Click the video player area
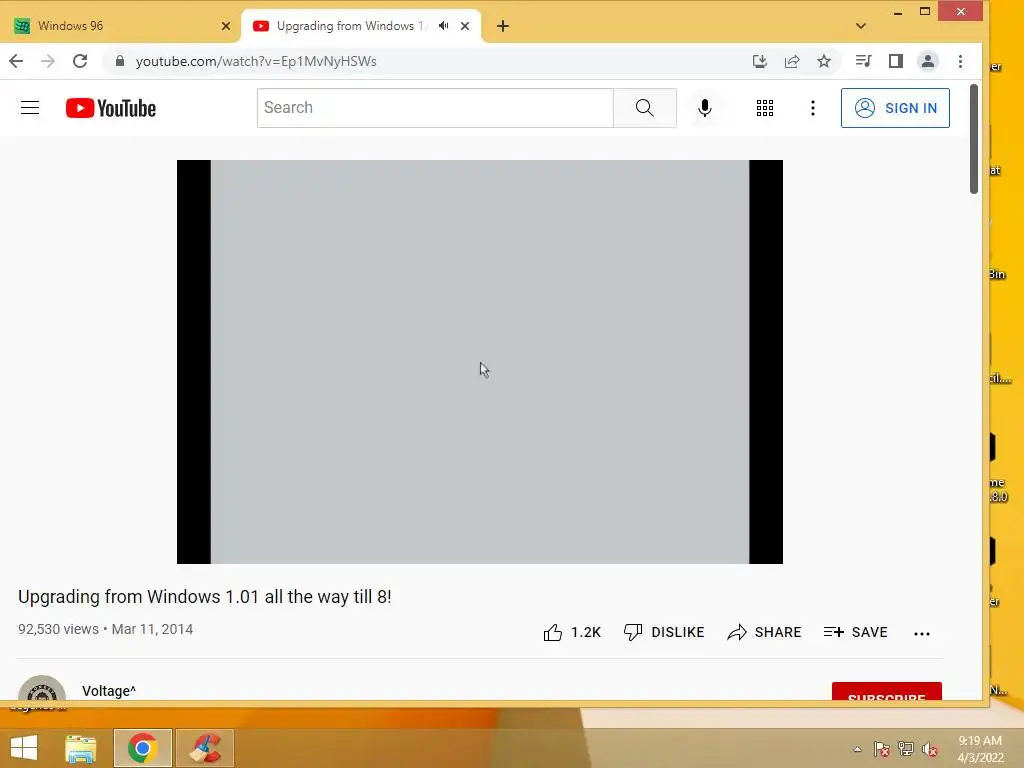The image size is (1024, 768). [x=480, y=362]
